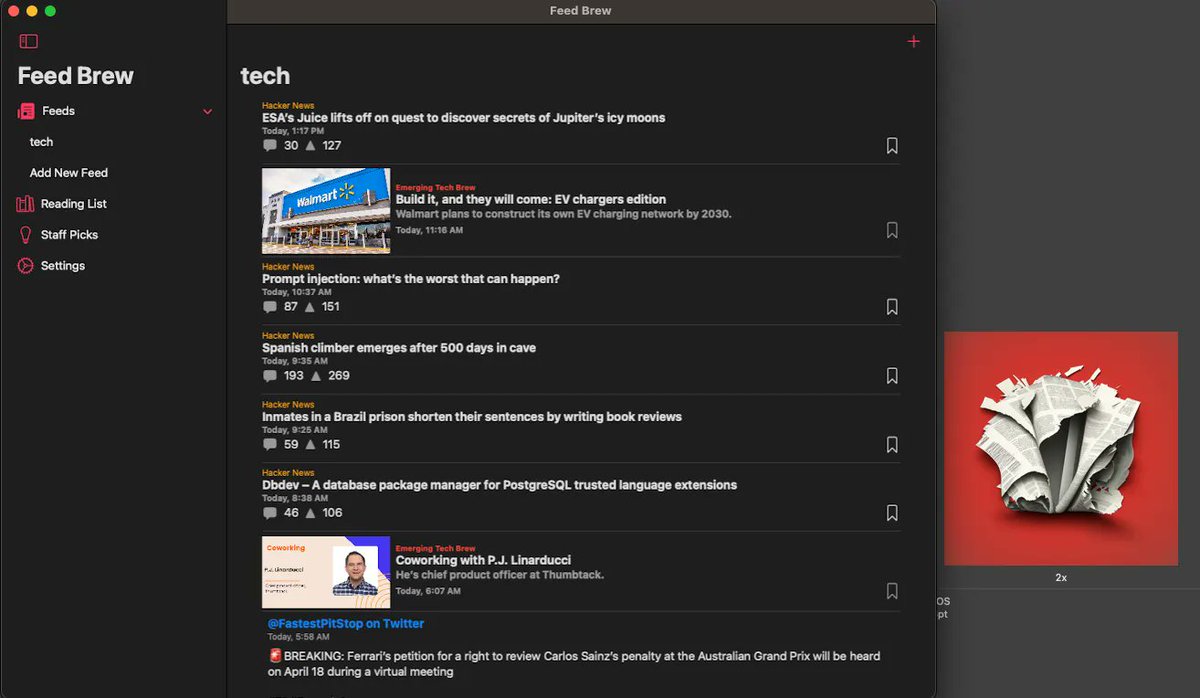
Task: Click the Reading List books icon
Action: (25, 204)
